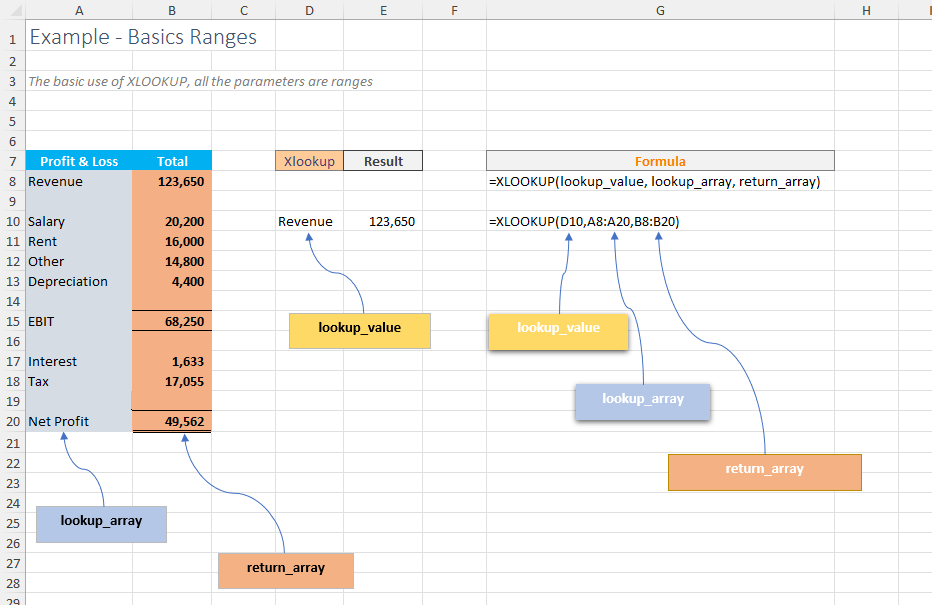Select the yellow lookup_value box with black text
The width and height of the screenshot is (932, 605).
[360, 331]
